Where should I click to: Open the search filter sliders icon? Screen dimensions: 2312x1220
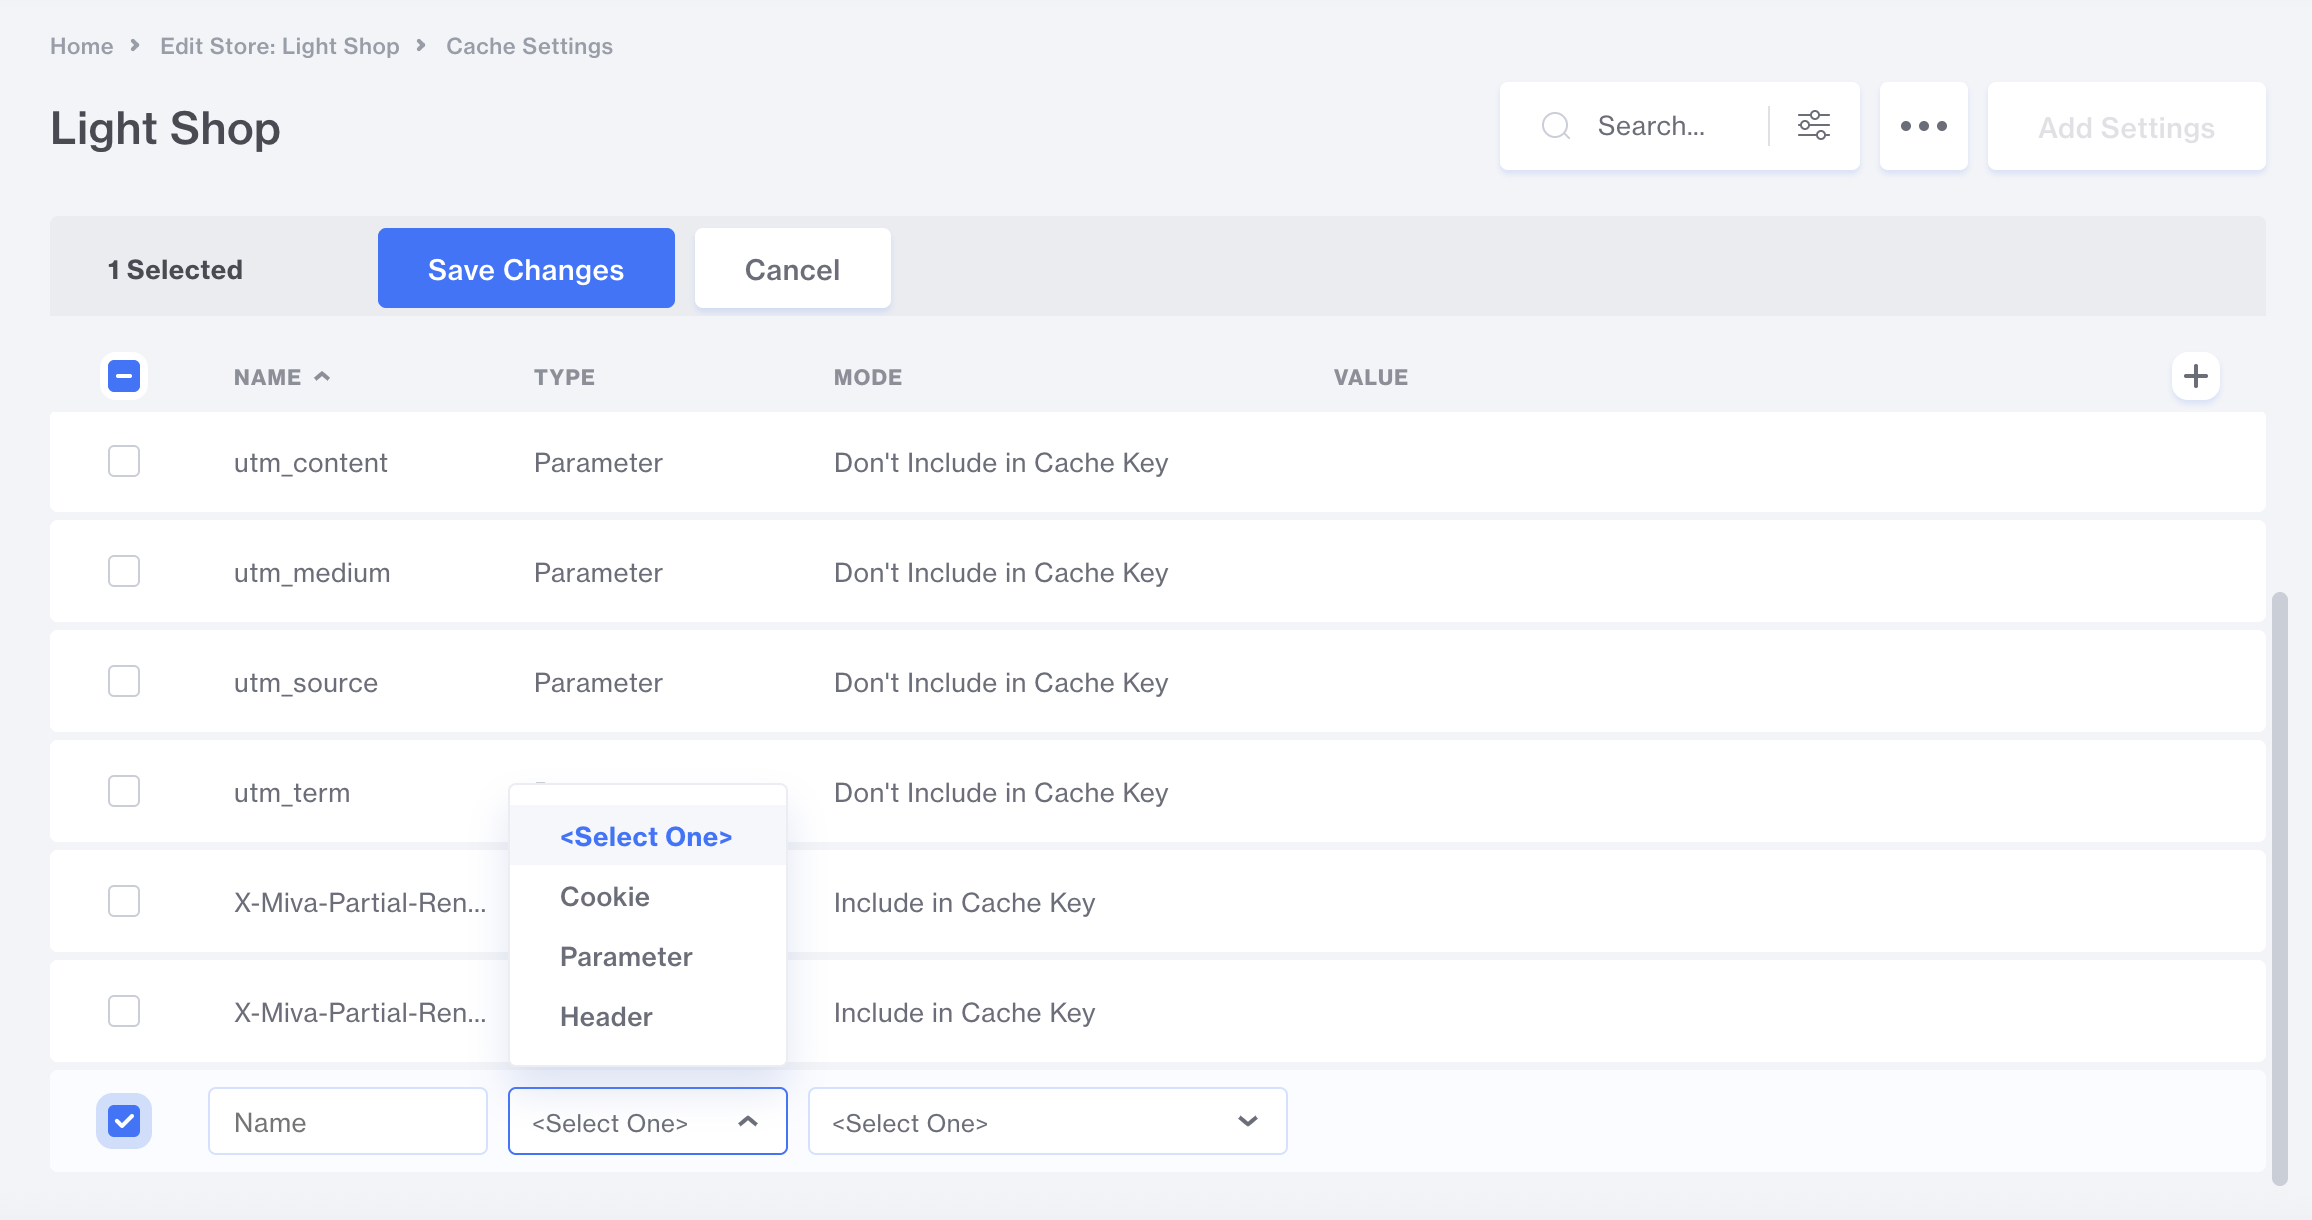1814,126
